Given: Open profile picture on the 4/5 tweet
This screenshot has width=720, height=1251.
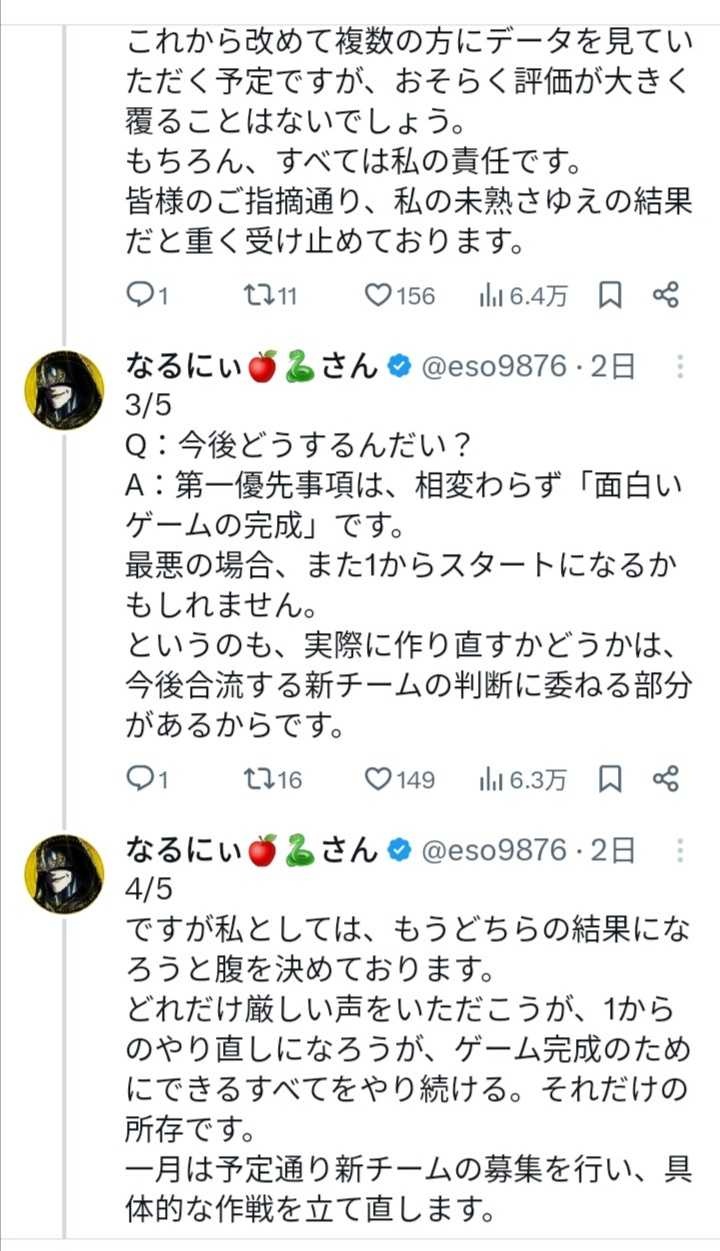Looking at the screenshot, I should (64, 873).
